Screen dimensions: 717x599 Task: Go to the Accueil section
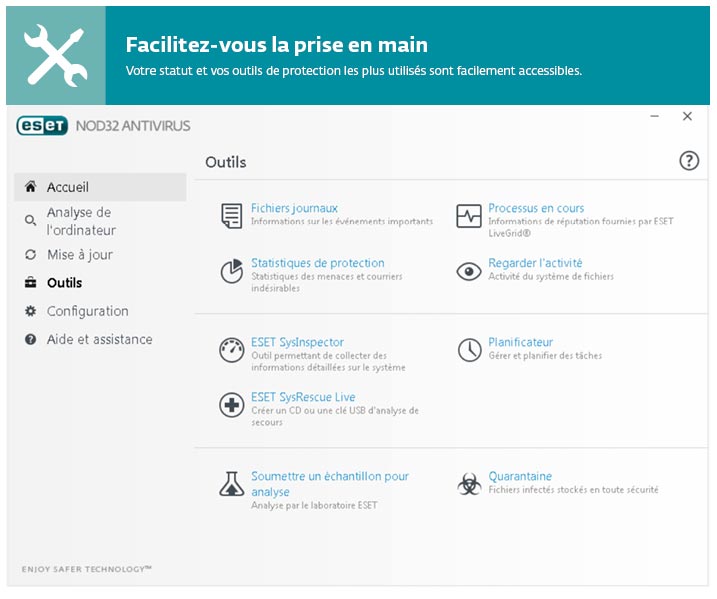[68, 187]
